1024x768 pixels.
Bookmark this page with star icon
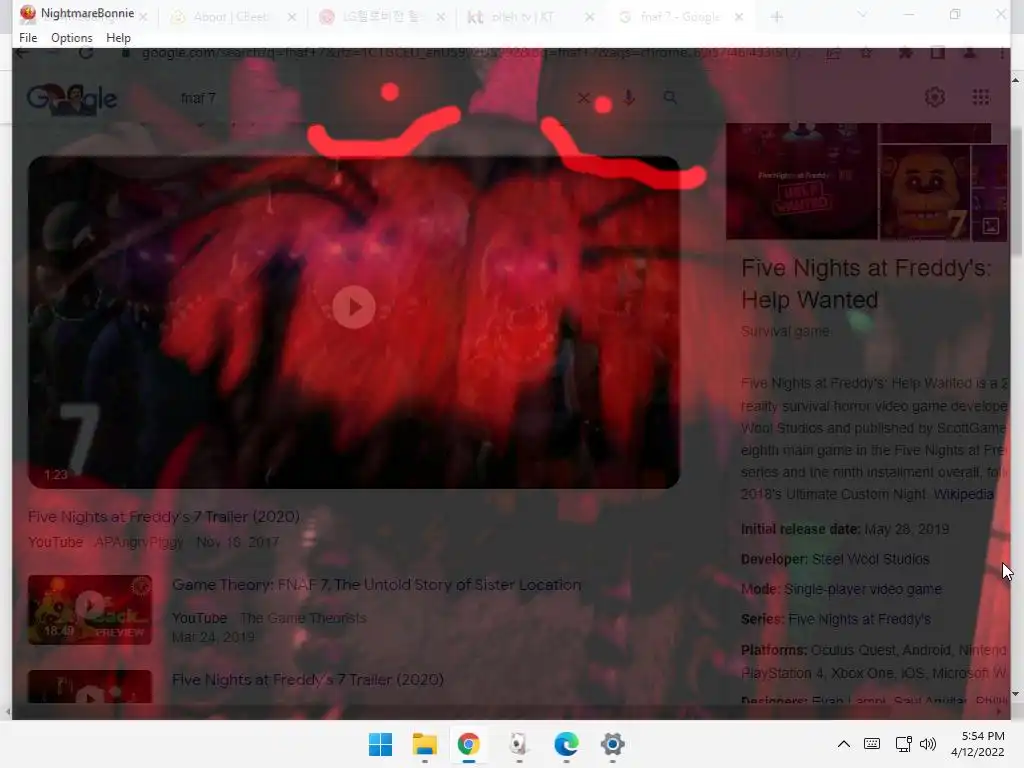click(x=866, y=54)
